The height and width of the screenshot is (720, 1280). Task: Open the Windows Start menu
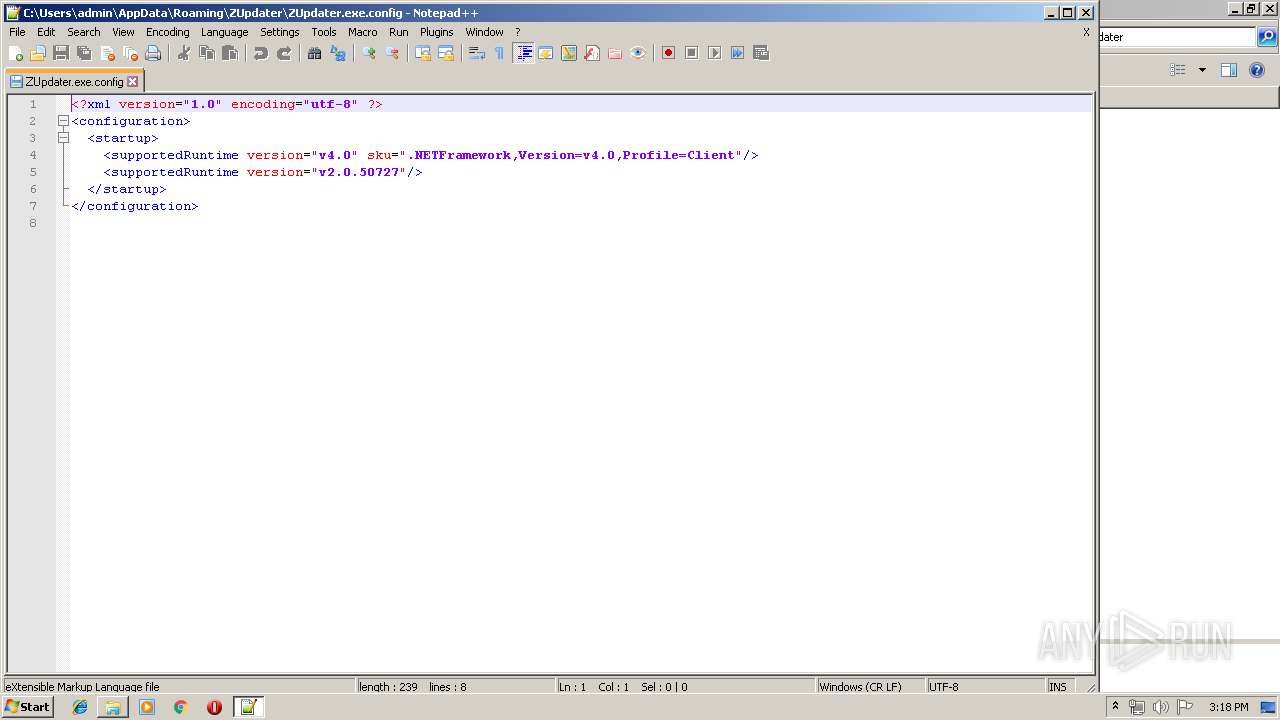pos(28,707)
